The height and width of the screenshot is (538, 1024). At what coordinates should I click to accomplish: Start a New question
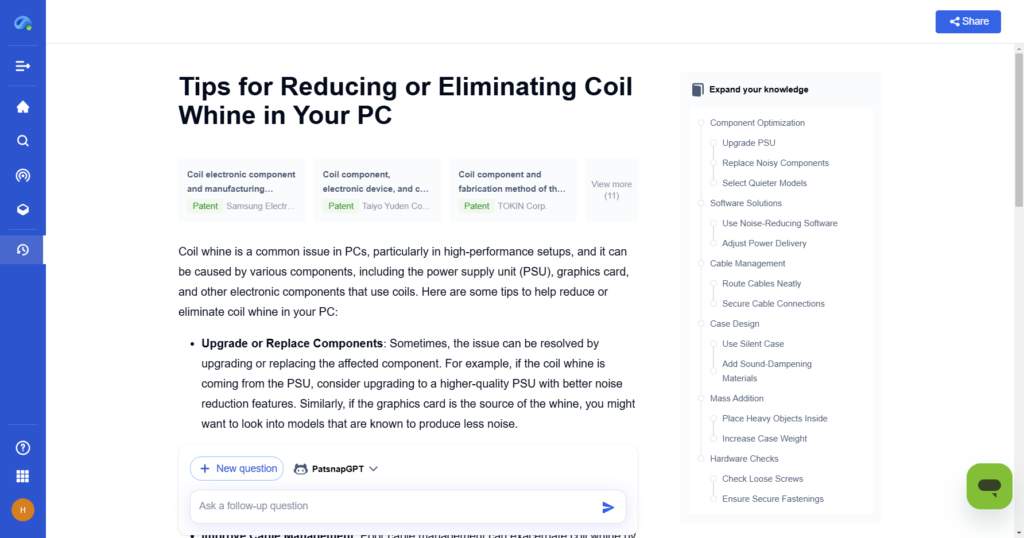pyautogui.click(x=237, y=468)
